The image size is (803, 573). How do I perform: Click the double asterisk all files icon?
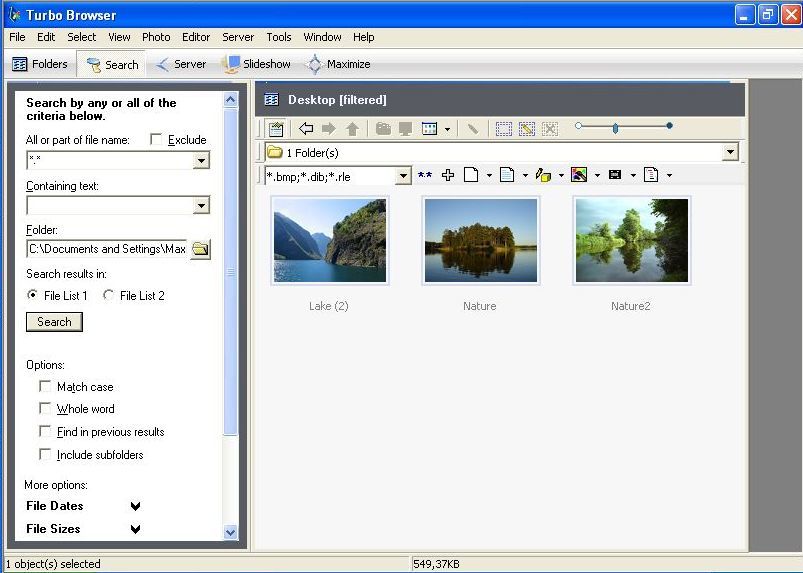425,175
